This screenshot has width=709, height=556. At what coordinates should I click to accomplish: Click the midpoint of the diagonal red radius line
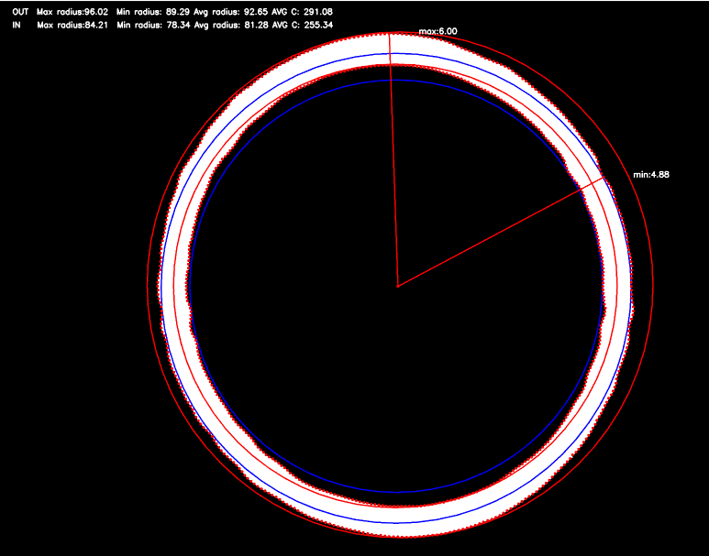point(502,232)
